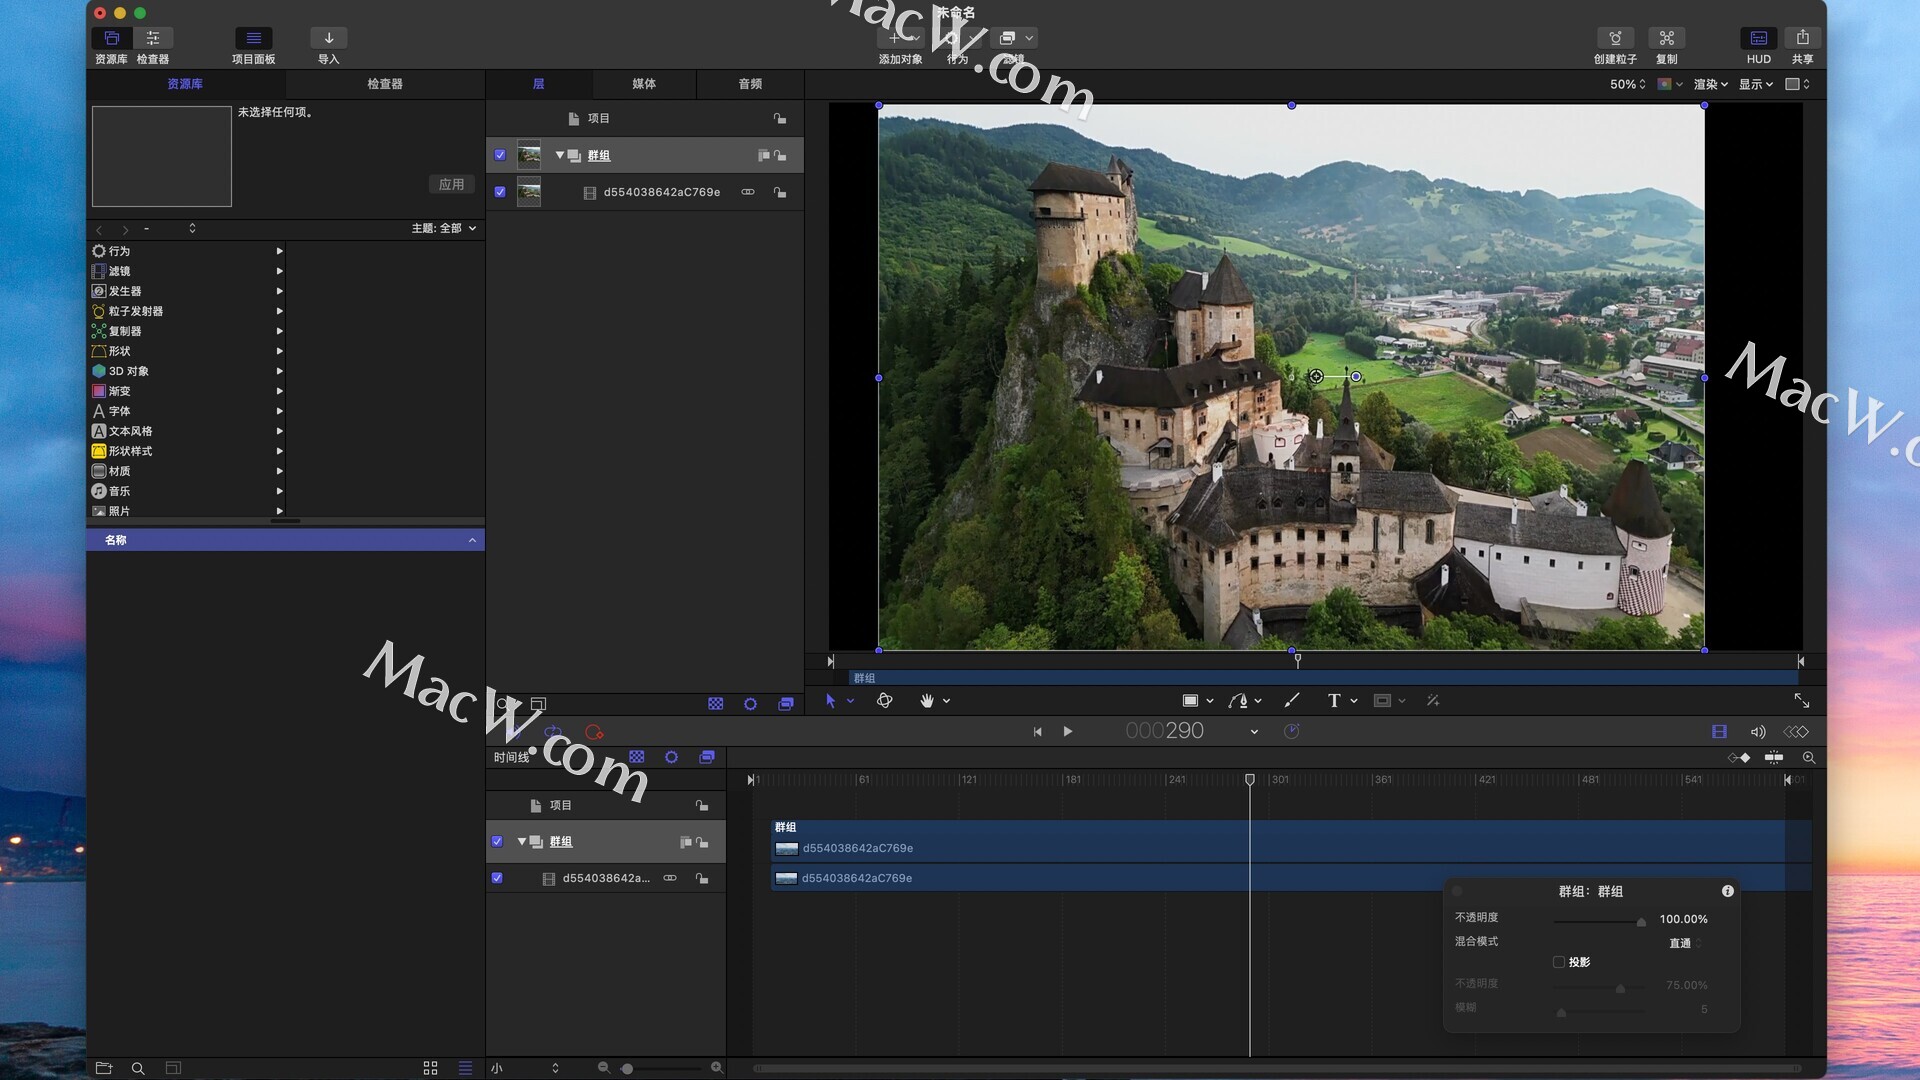Switch to the 检查器 inspector tab
Viewport: 1920px width, 1080px height.
pos(385,84)
